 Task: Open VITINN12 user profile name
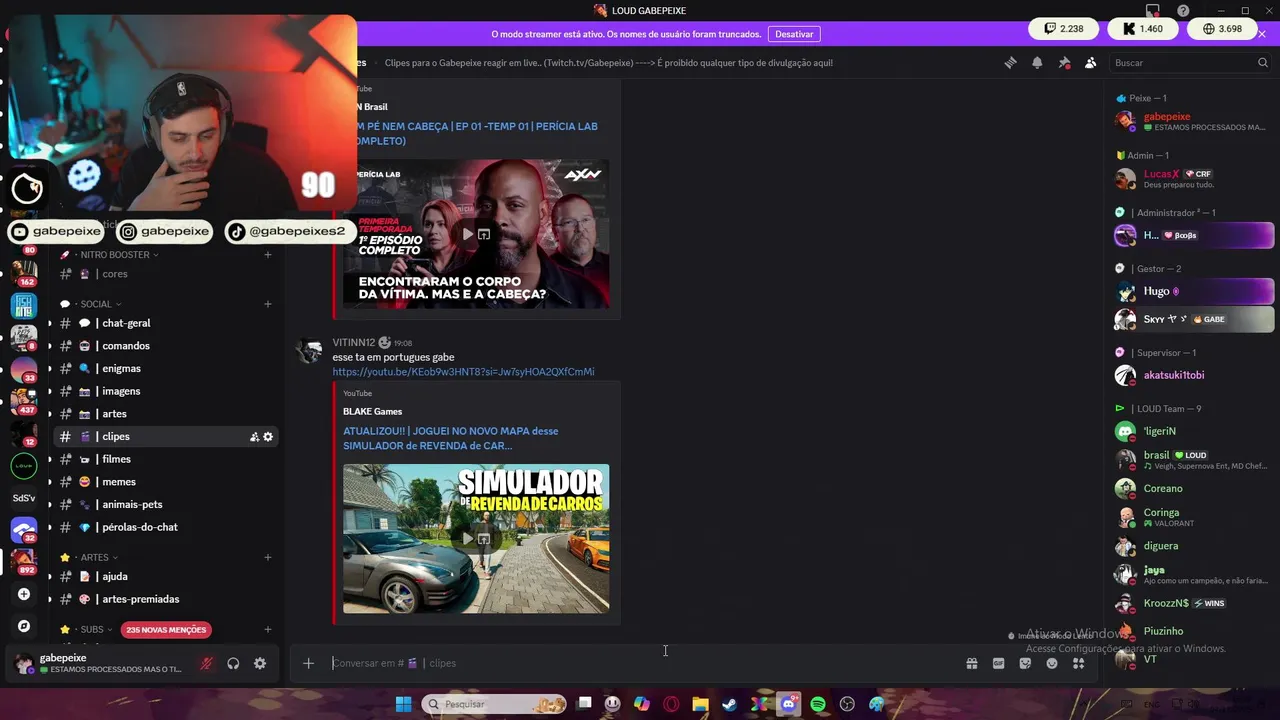(x=354, y=343)
